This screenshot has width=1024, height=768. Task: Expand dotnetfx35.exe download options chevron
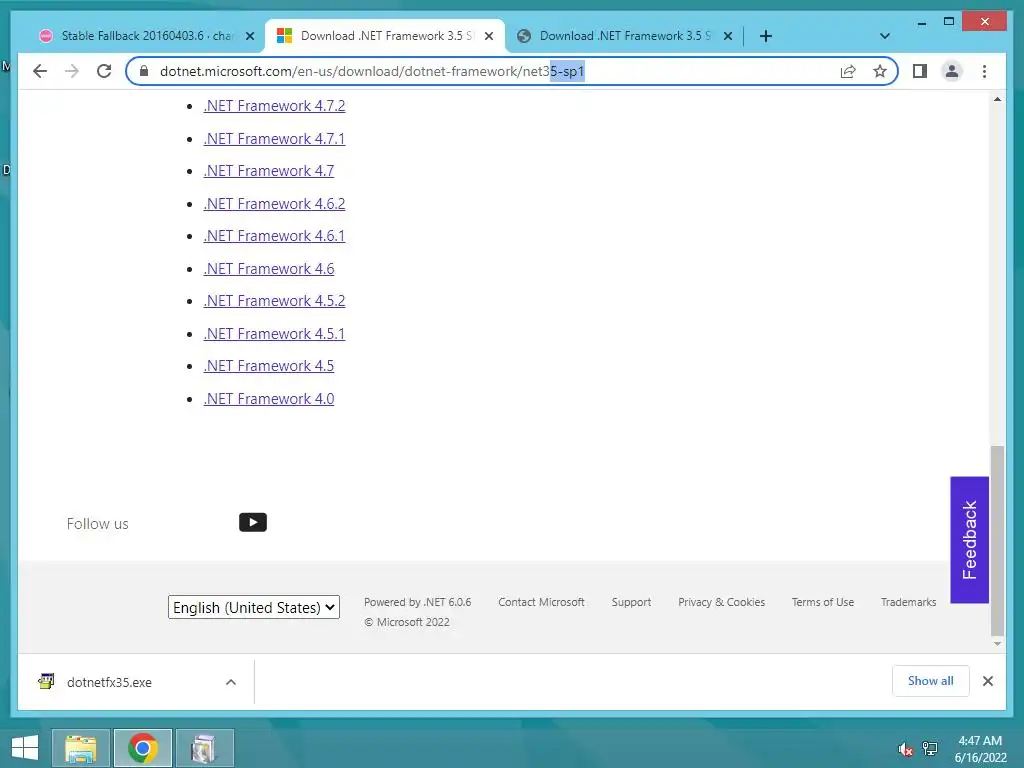pyautogui.click(x=231, y=682)
